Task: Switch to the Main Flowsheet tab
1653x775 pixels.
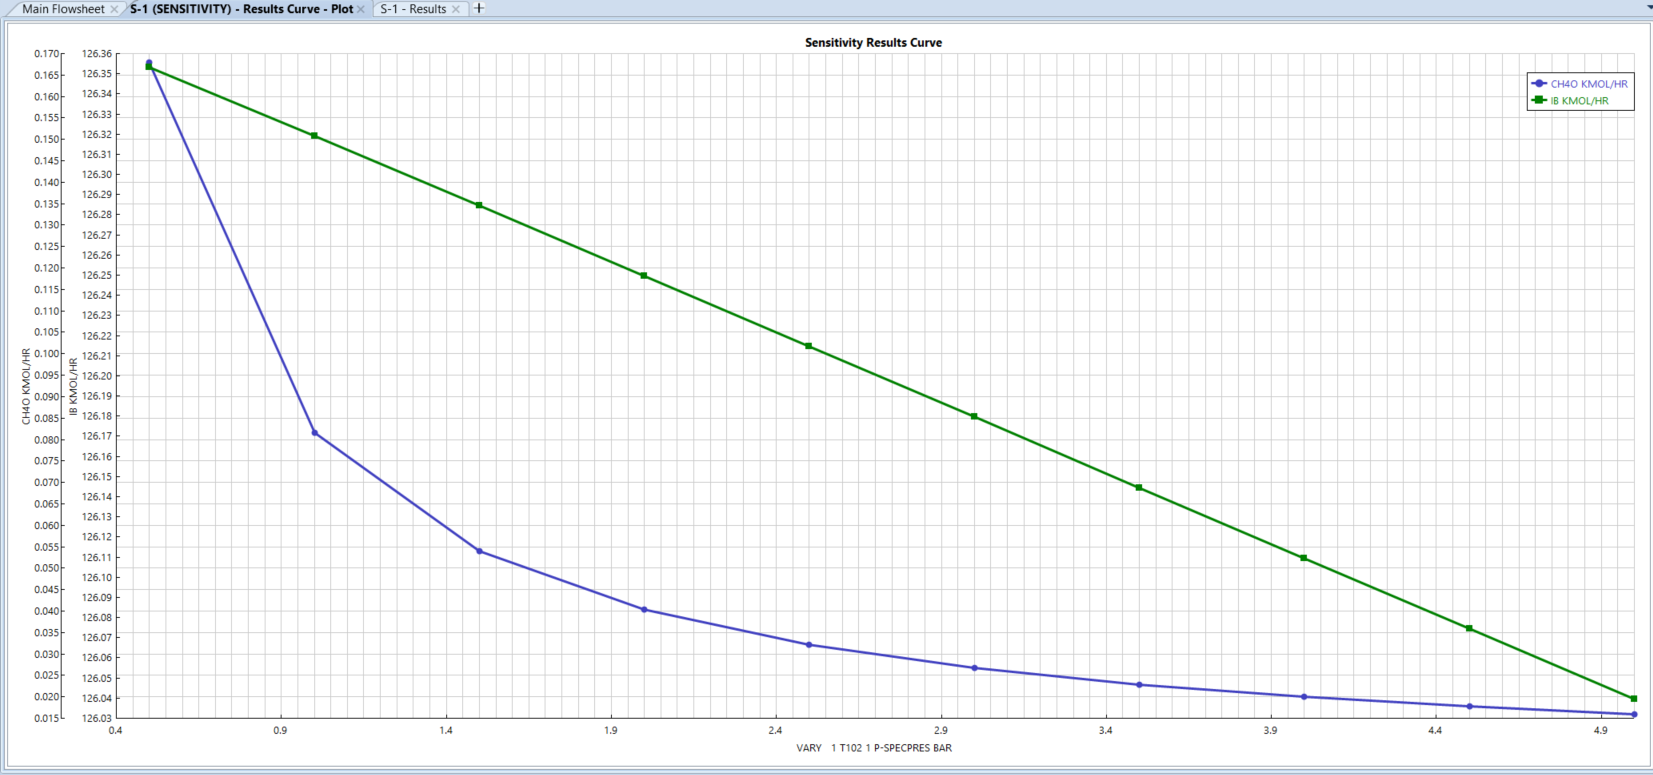Action: click(63, 9)
